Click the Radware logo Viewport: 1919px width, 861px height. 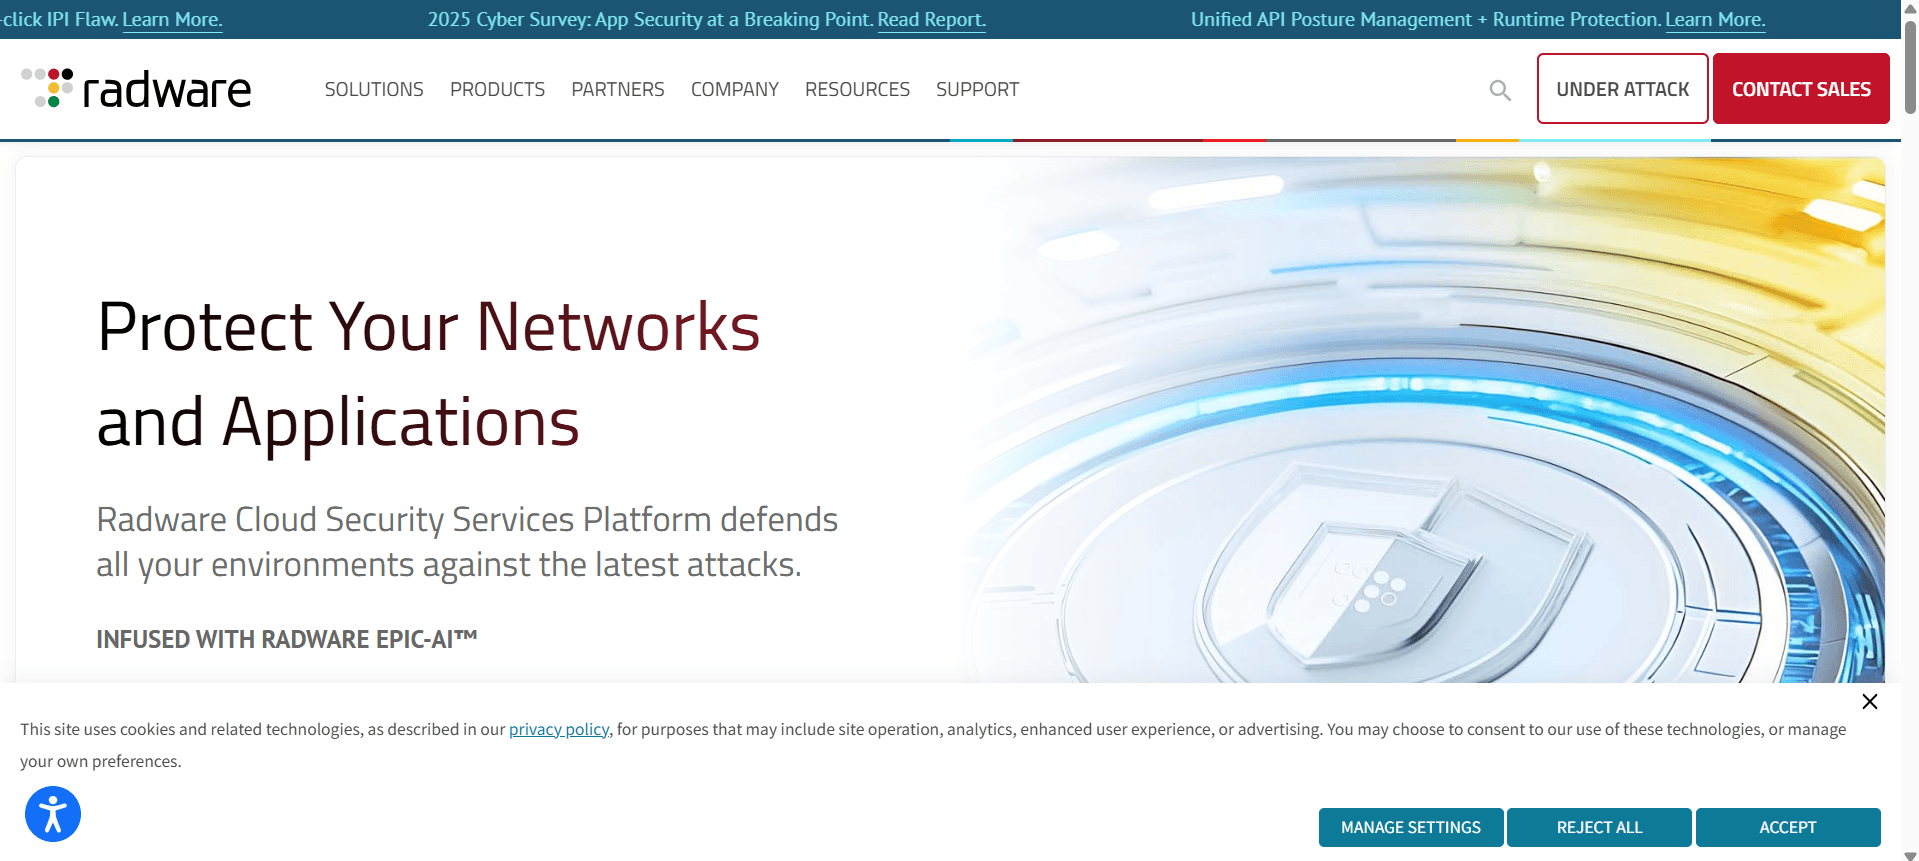click(x=136, y=89)
